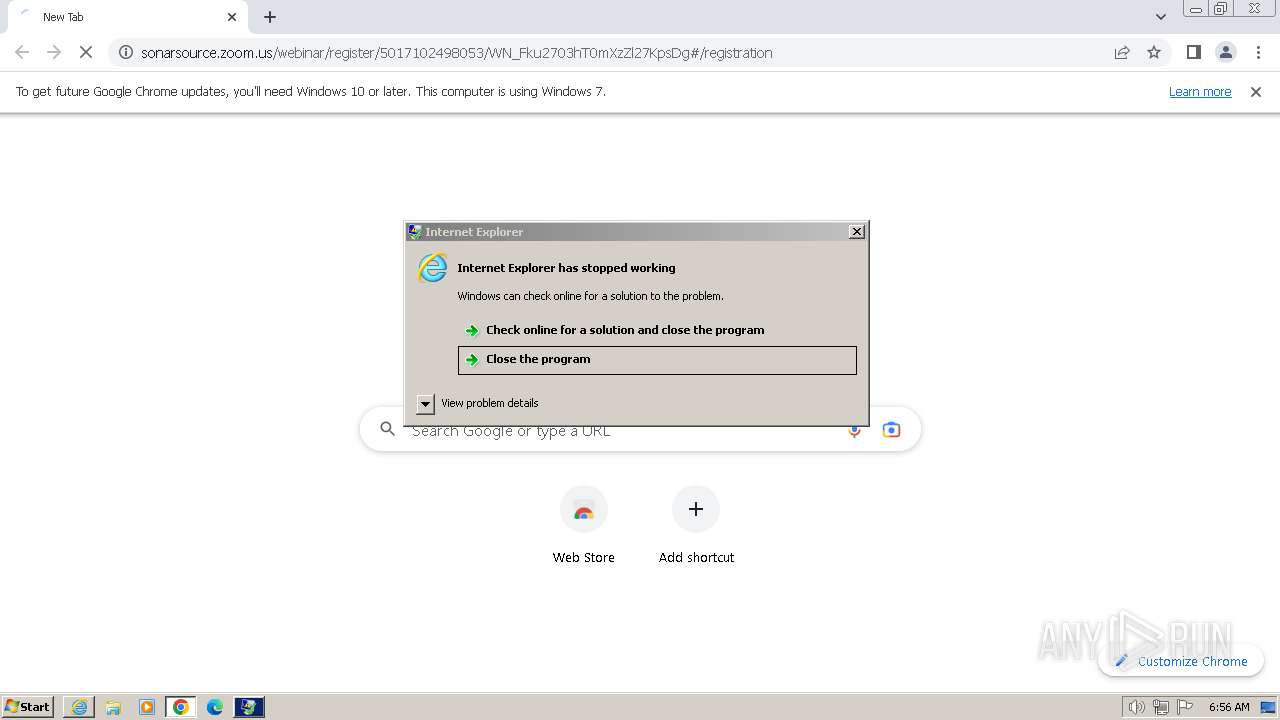Open the Windows Start menu
The width and height of the screenshot is (1280, 720).
pyautogui.click(x=28, y=706)
